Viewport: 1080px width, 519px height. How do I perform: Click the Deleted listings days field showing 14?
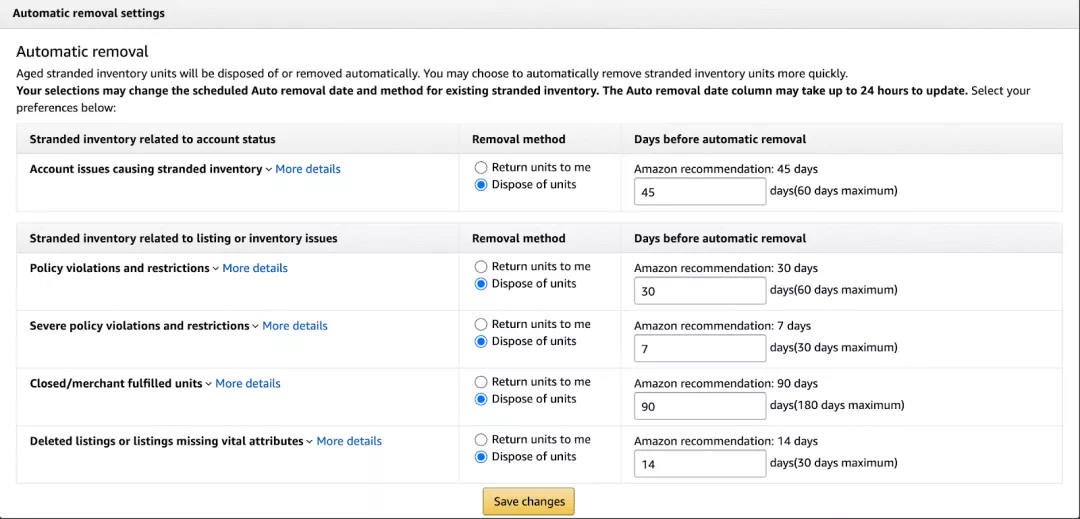tap(700, 464)
